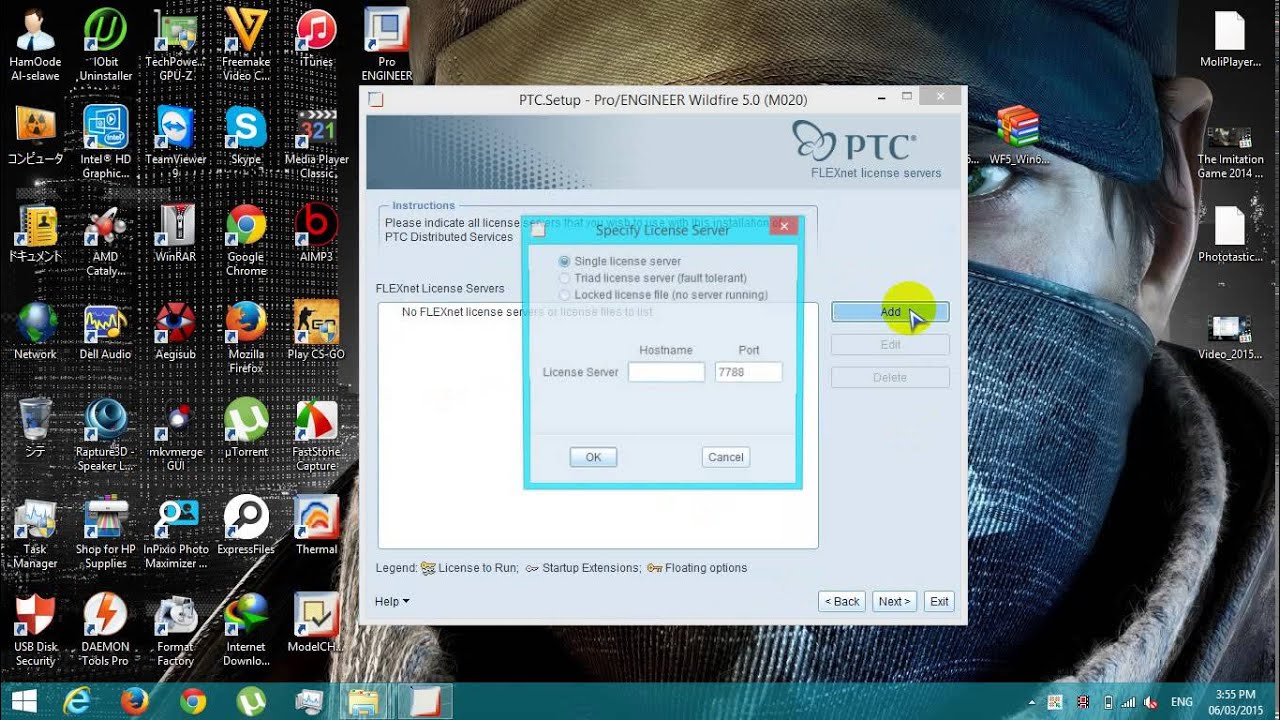The width and height of the screenshot is (1280, 720).
Task: Open Internet Download Manager icon
Action: [x=246, y=630]
